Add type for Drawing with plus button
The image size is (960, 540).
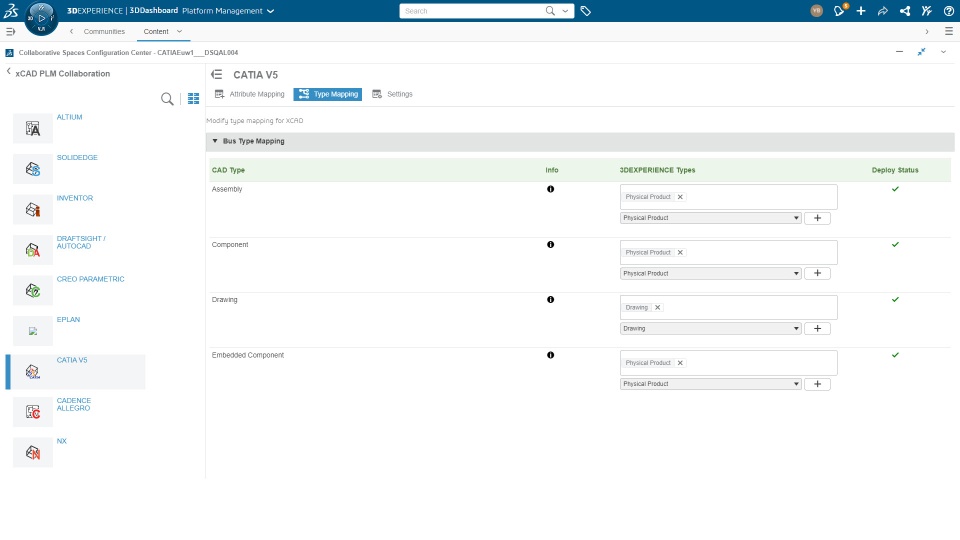(x=817, y=328)
